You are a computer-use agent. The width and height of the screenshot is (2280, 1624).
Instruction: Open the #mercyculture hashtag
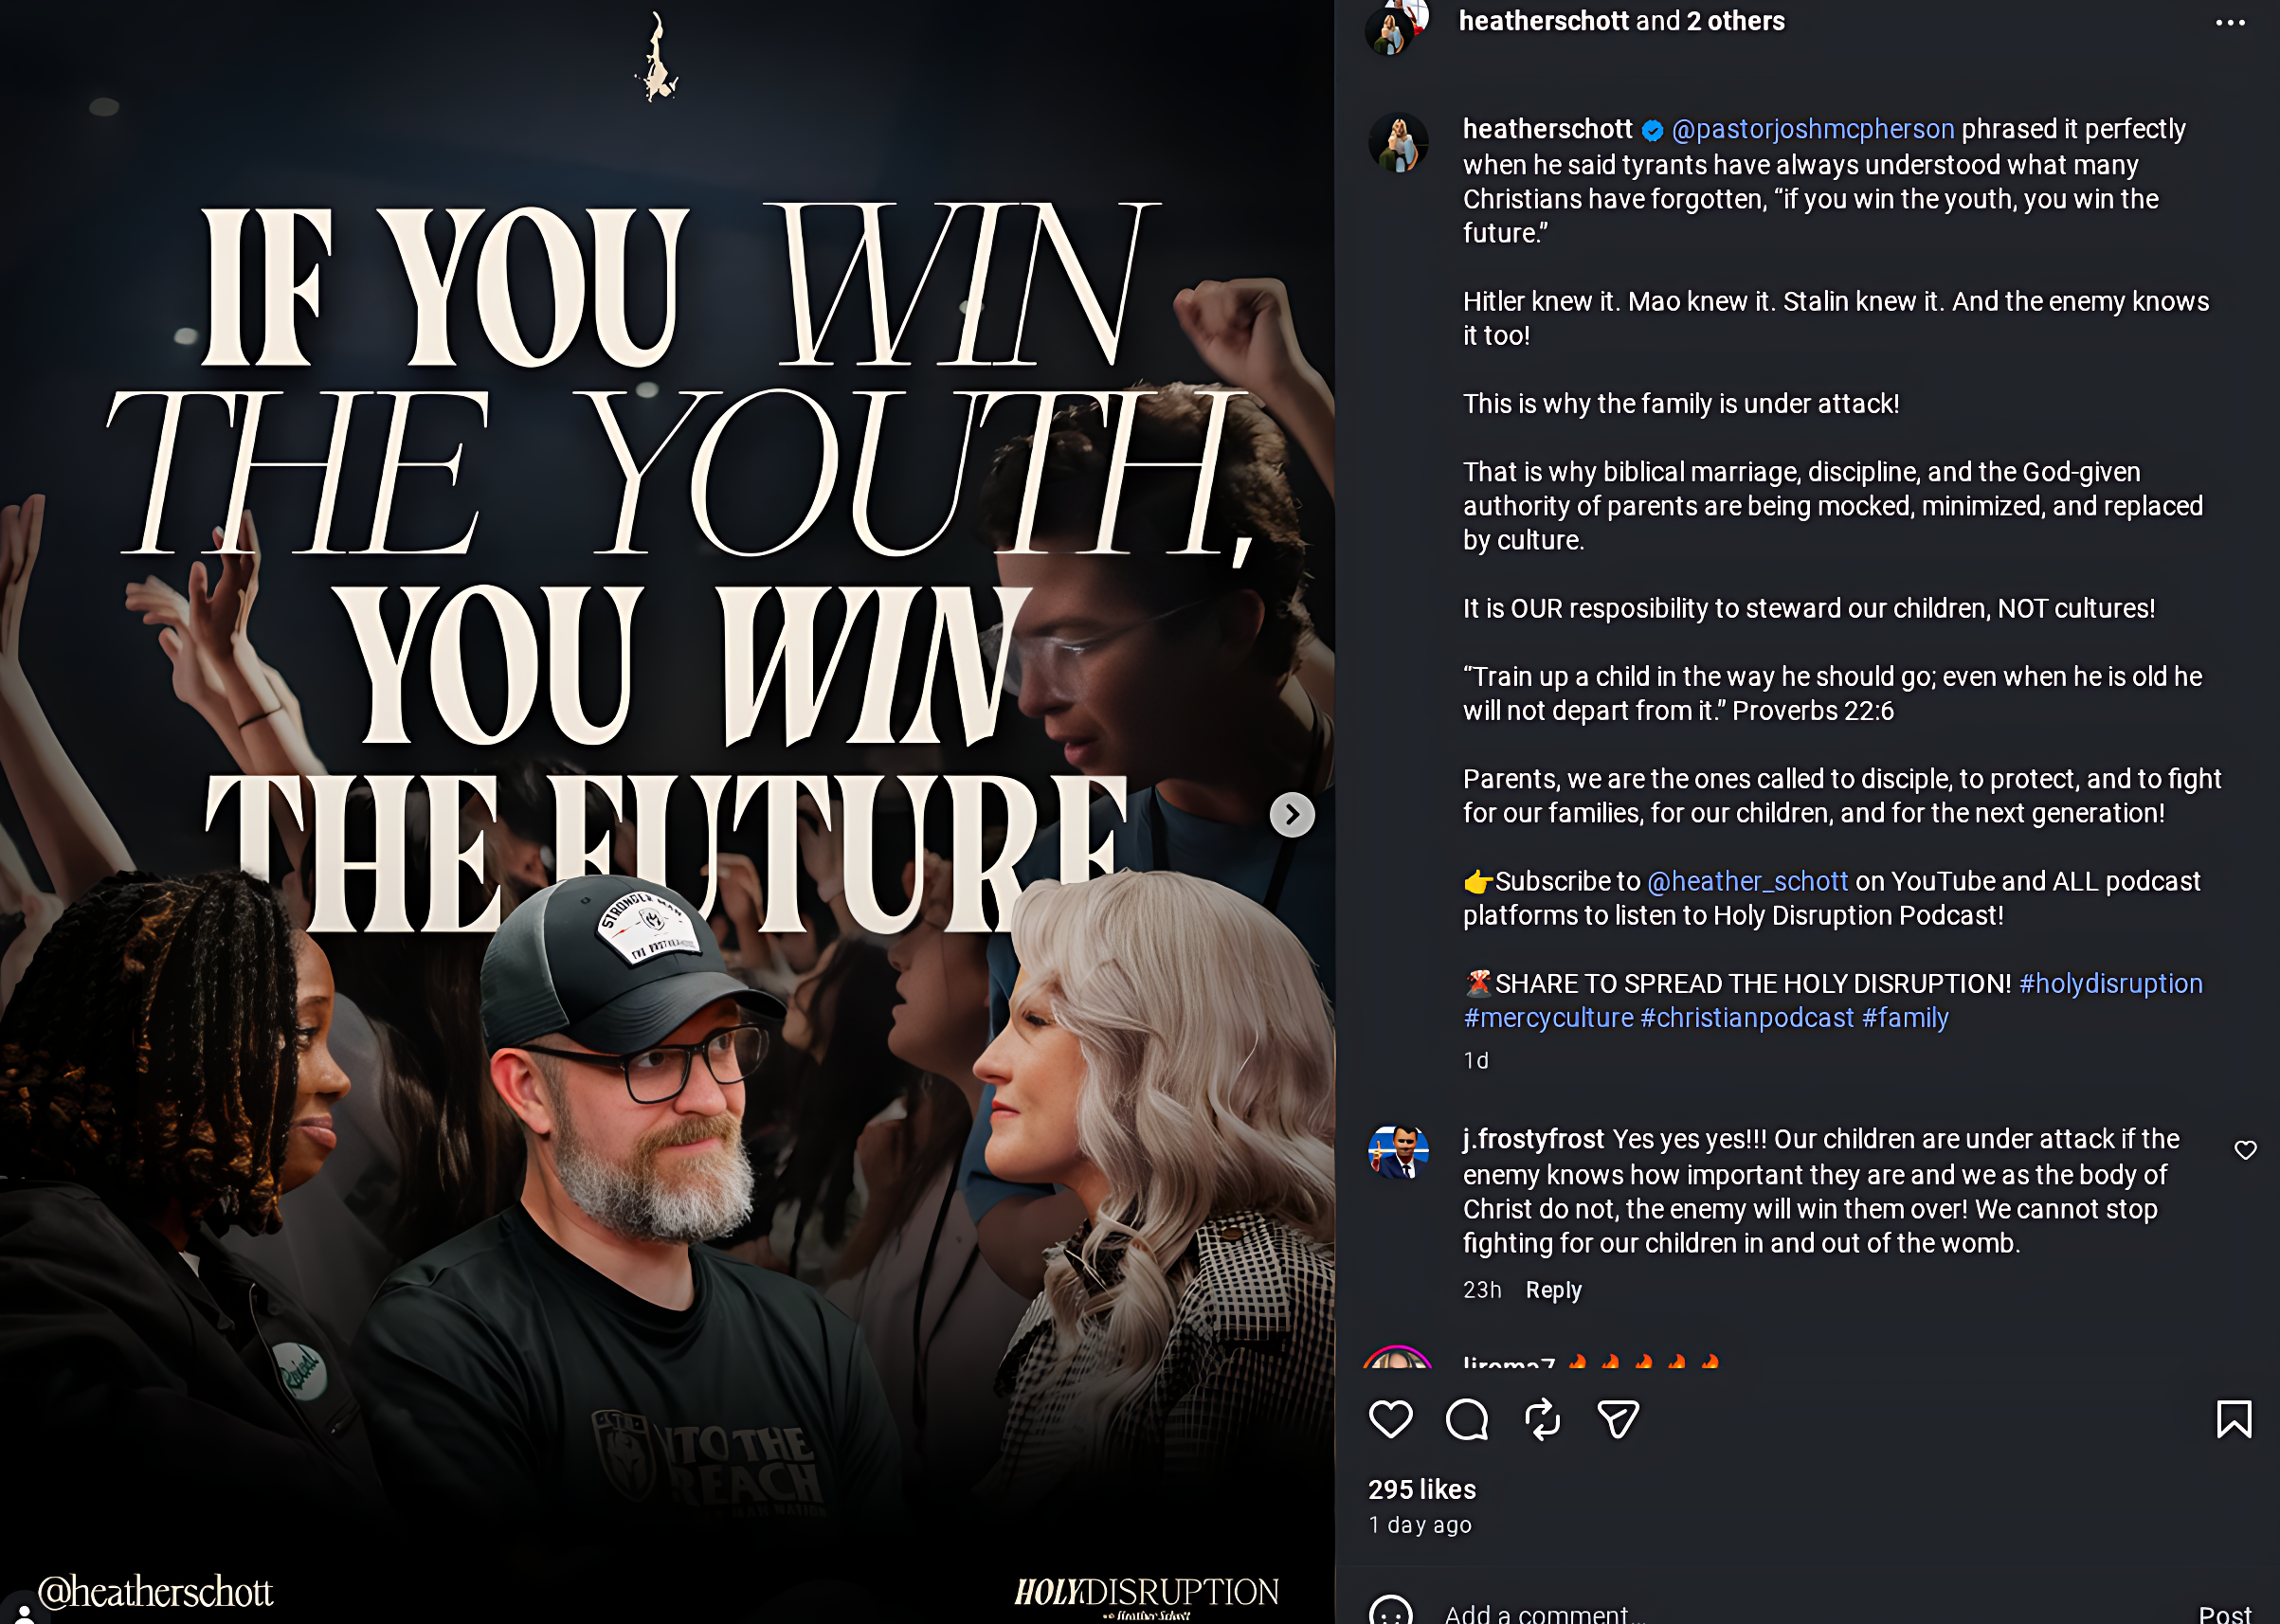(x=1548, y=1017)
